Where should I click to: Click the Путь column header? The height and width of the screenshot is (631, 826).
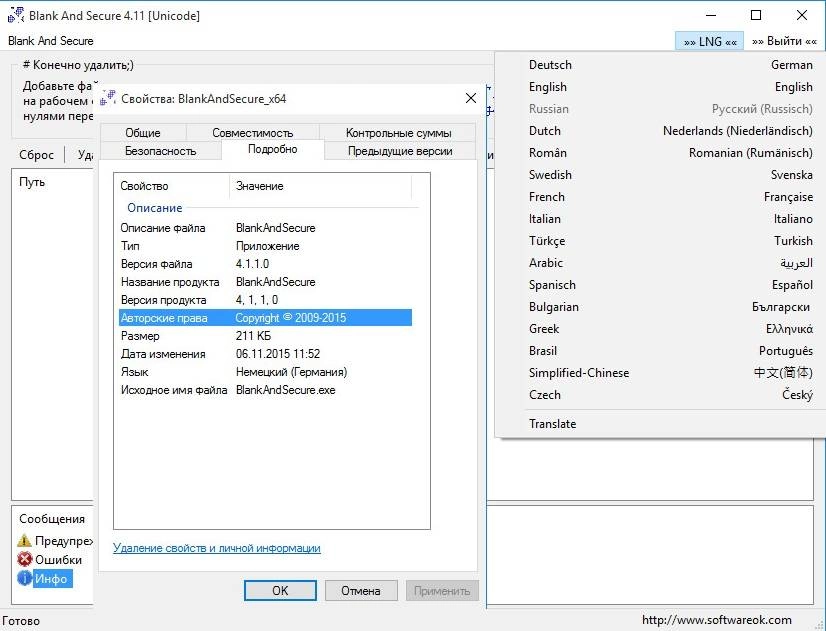(32, 182)
